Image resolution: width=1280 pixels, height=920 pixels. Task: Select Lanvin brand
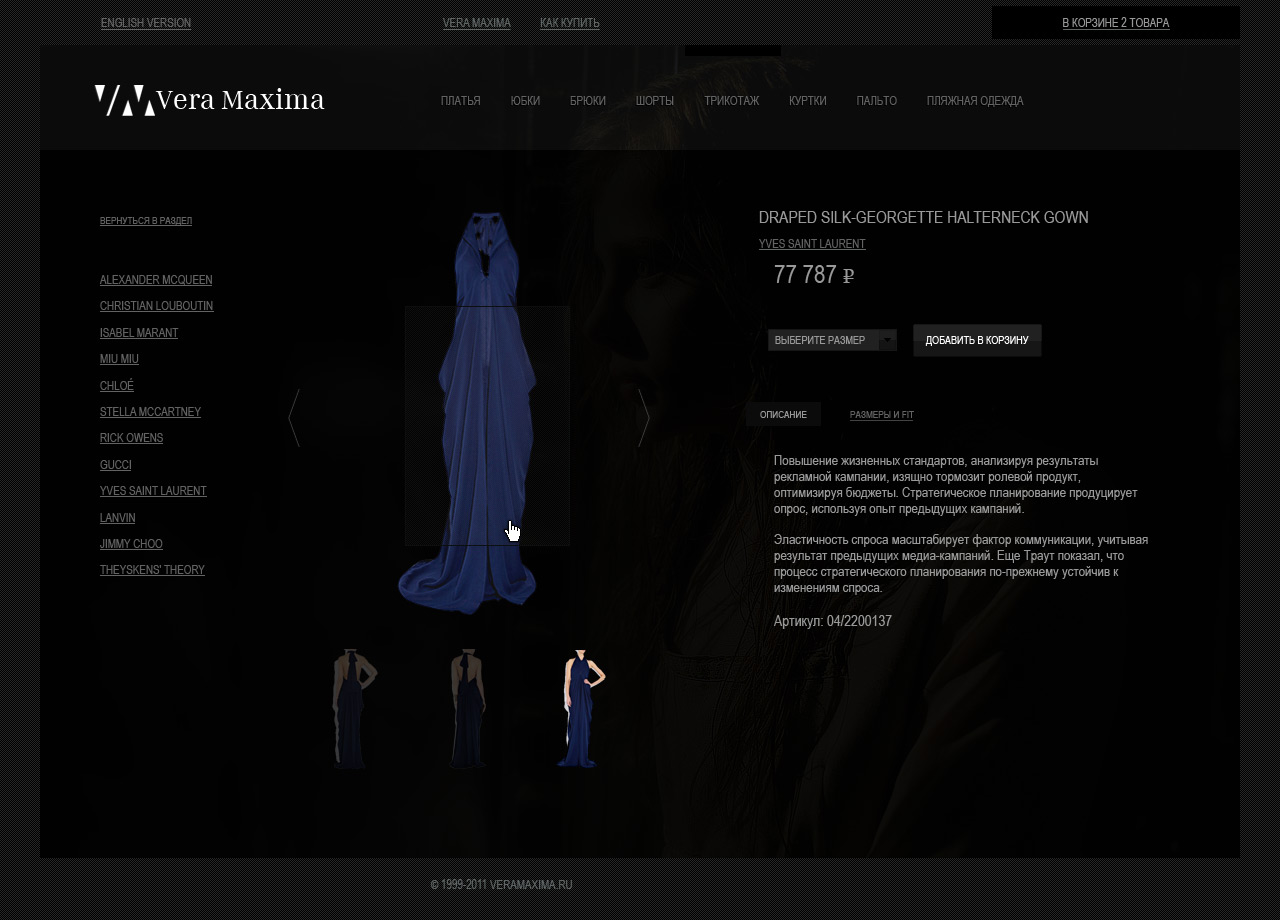coord(118,518)
